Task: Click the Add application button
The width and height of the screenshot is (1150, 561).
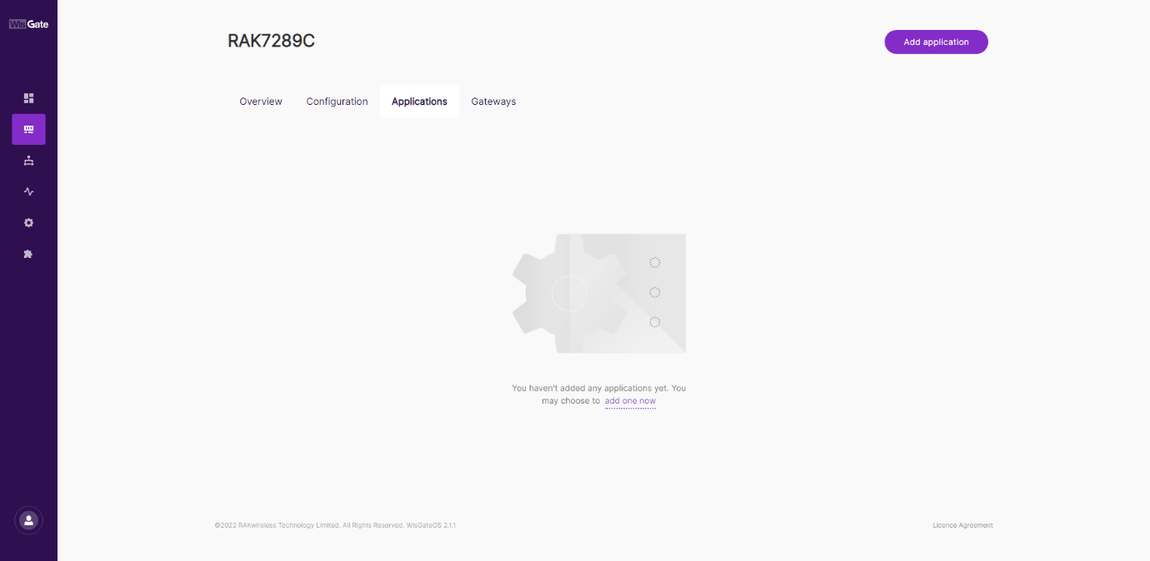Action: (936, 42)
